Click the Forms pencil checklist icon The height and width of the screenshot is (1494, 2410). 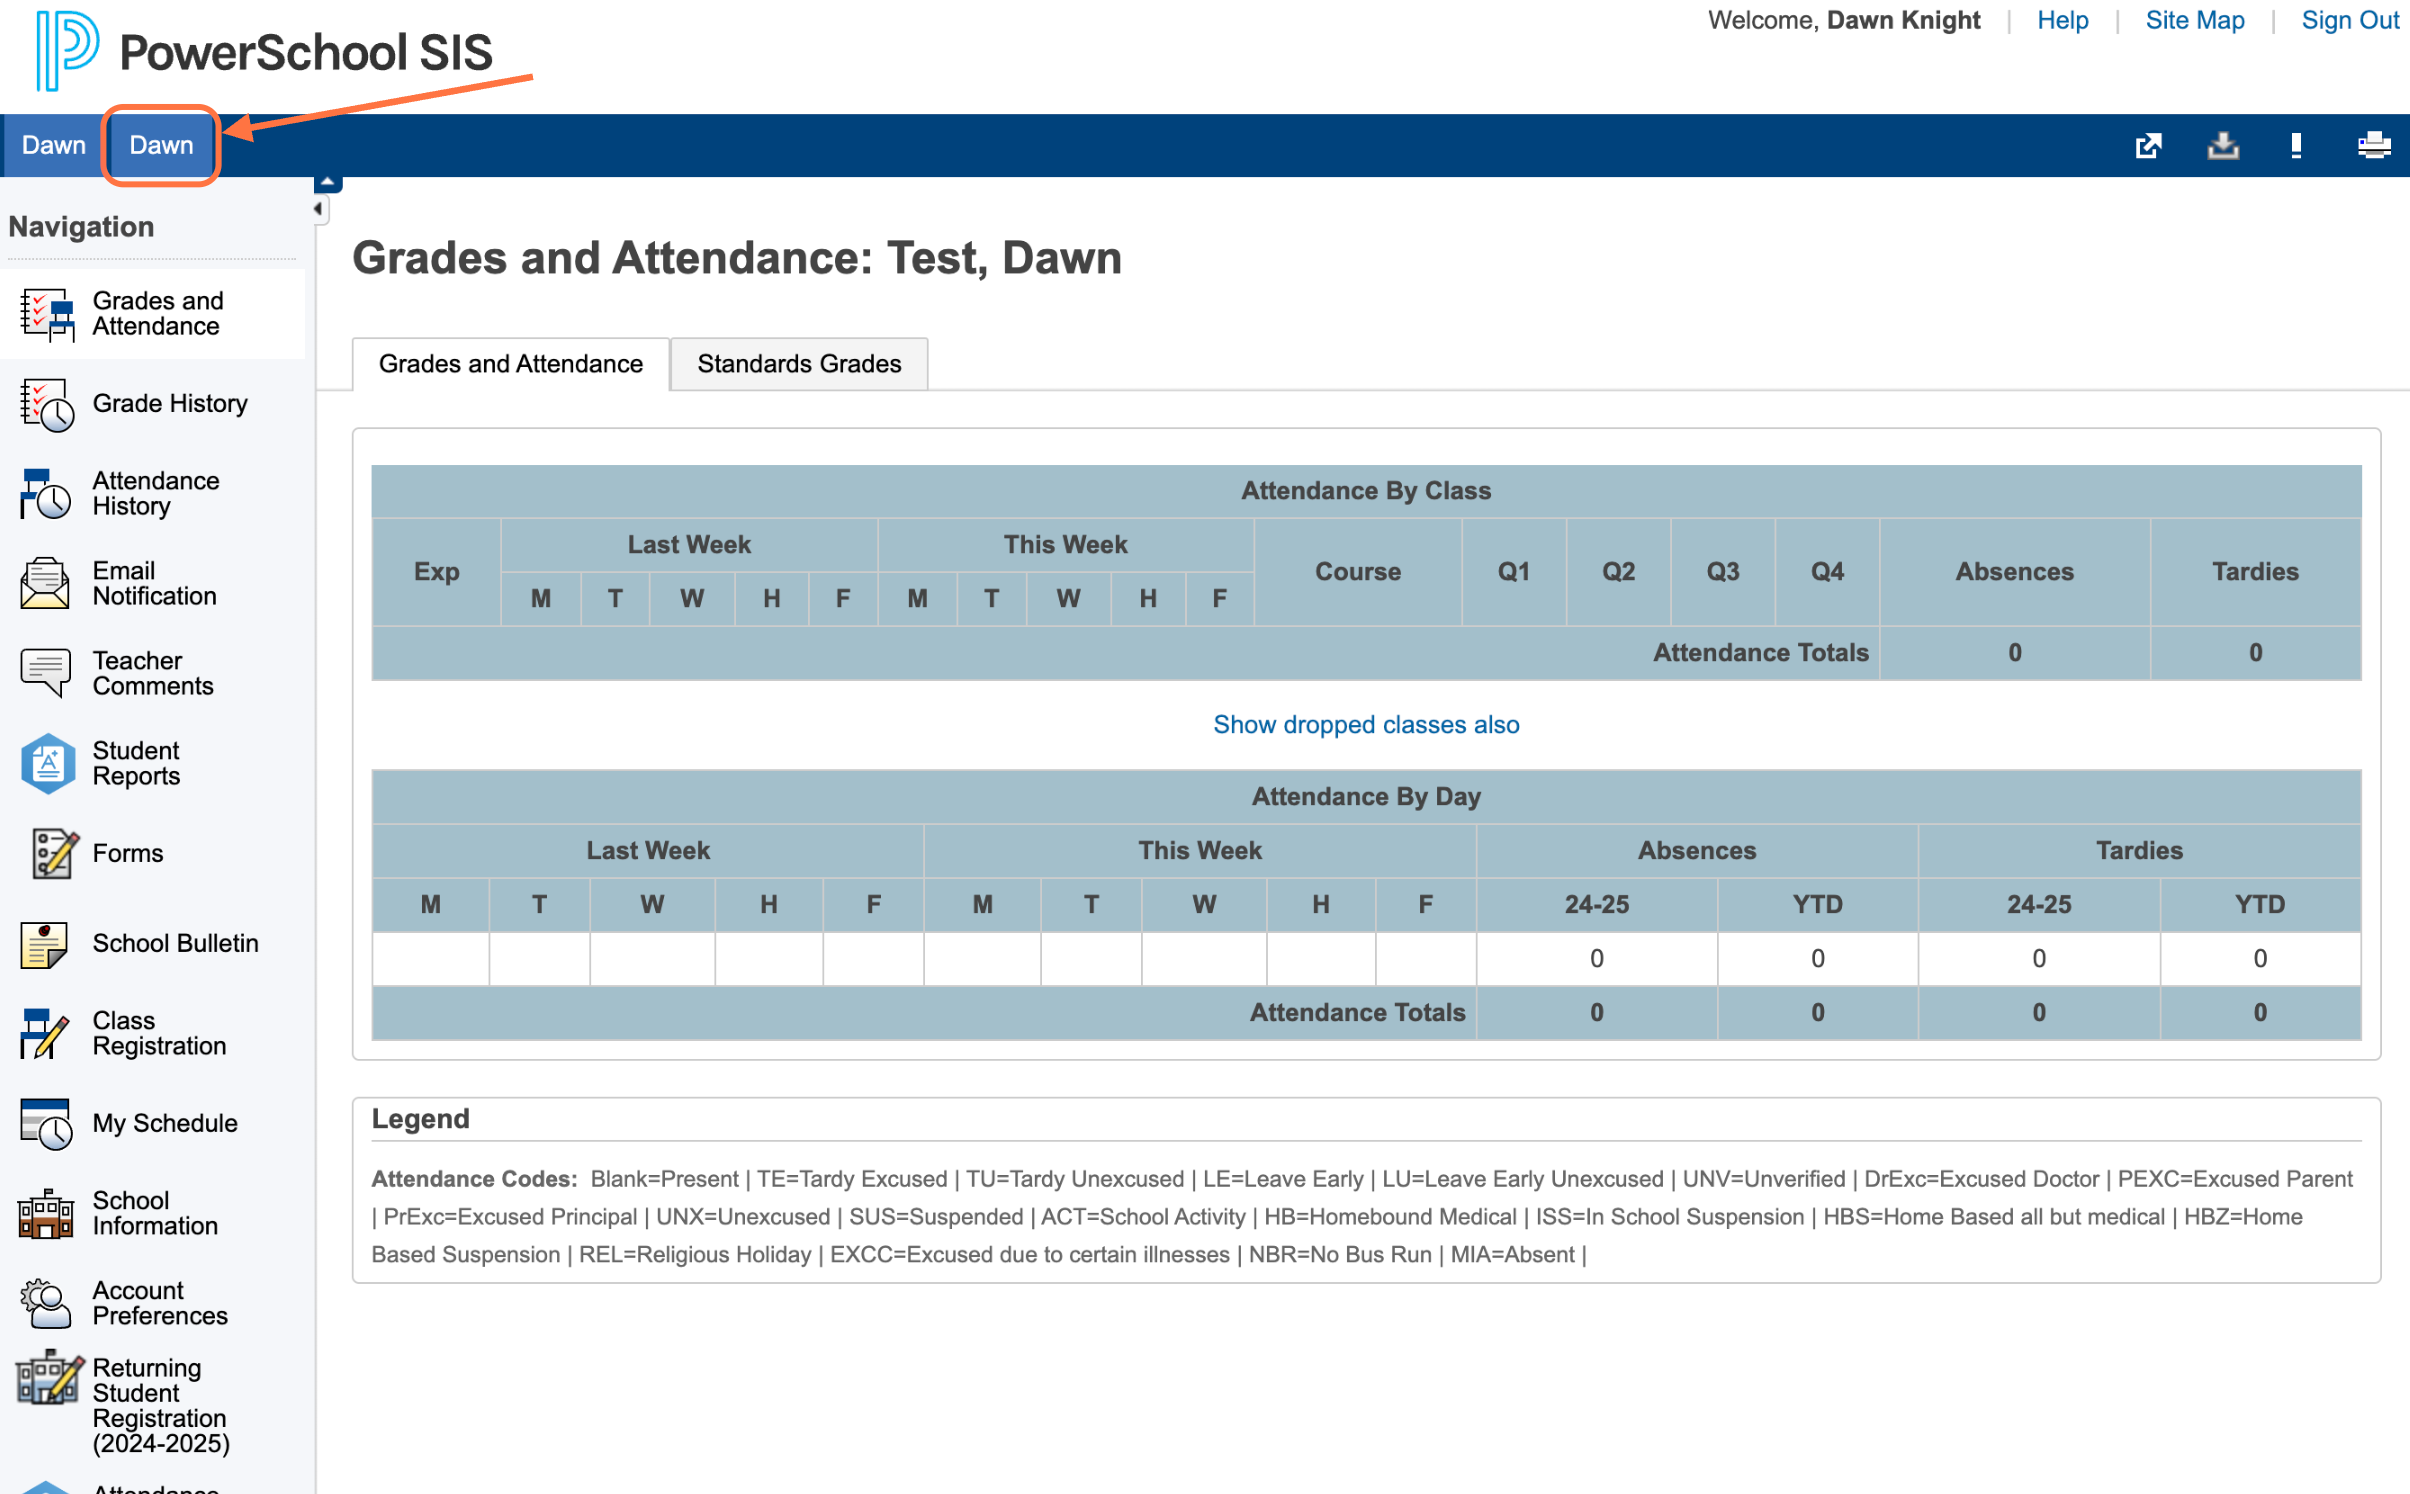[x=54, y=853]
